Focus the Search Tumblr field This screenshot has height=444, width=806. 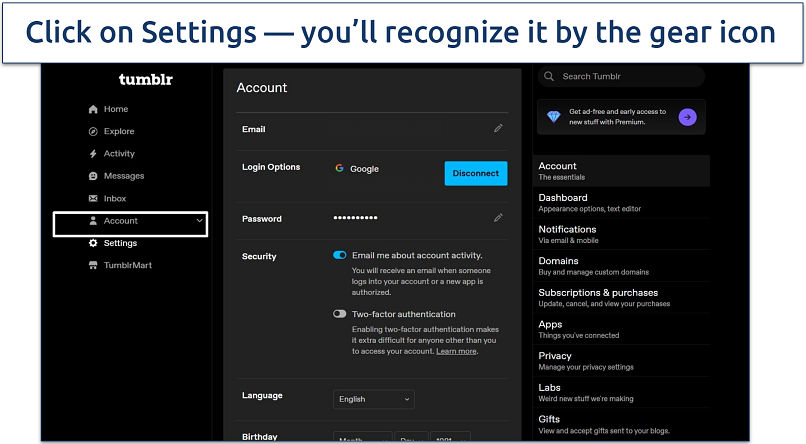pyautogui.click(x=621, y=76)
